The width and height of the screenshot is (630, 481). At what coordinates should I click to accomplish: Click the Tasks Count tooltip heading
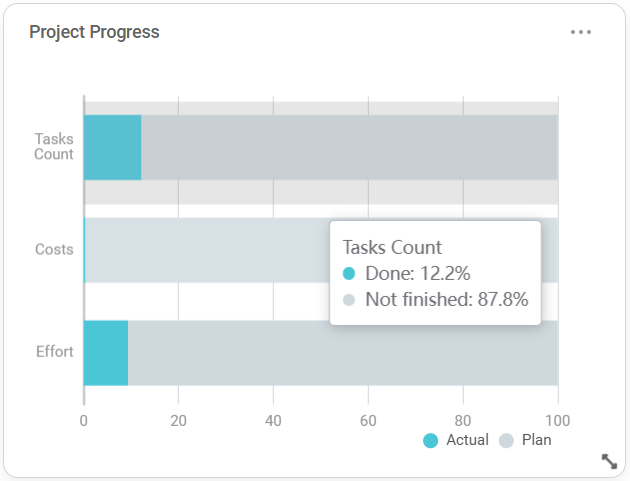pos(392,247)
